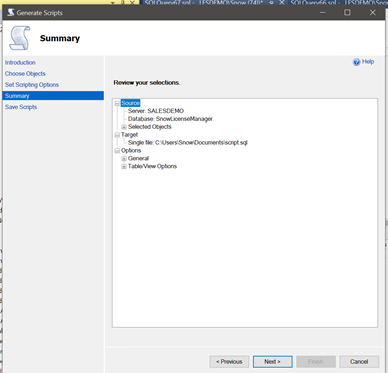Click the Cancel button
The height and width of the screenshot is (373, 388).
(359, 362)
